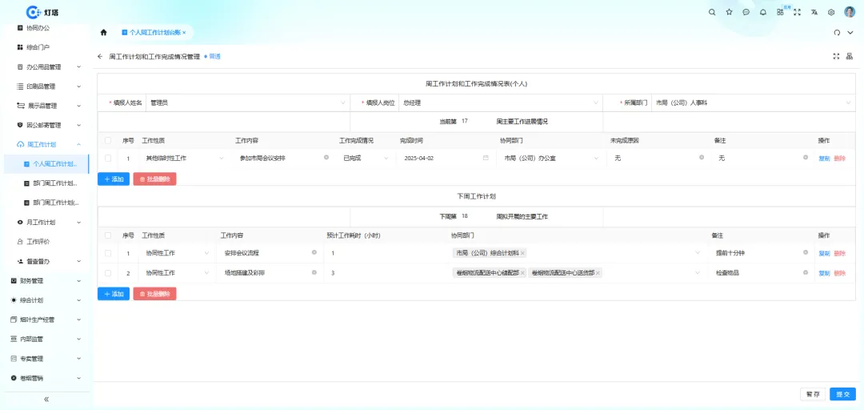Click 添加 under the current-week table
Screen dimensions: 864x410
(x=114, y=179)
